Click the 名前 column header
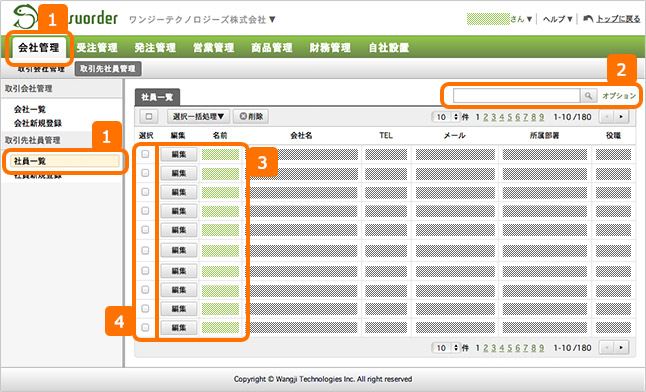The image size is (646, 392). click(x=220, y=136)
